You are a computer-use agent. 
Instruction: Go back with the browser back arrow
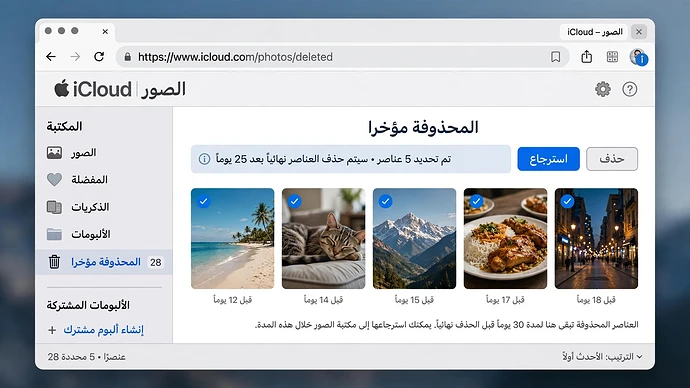(51, 57)
